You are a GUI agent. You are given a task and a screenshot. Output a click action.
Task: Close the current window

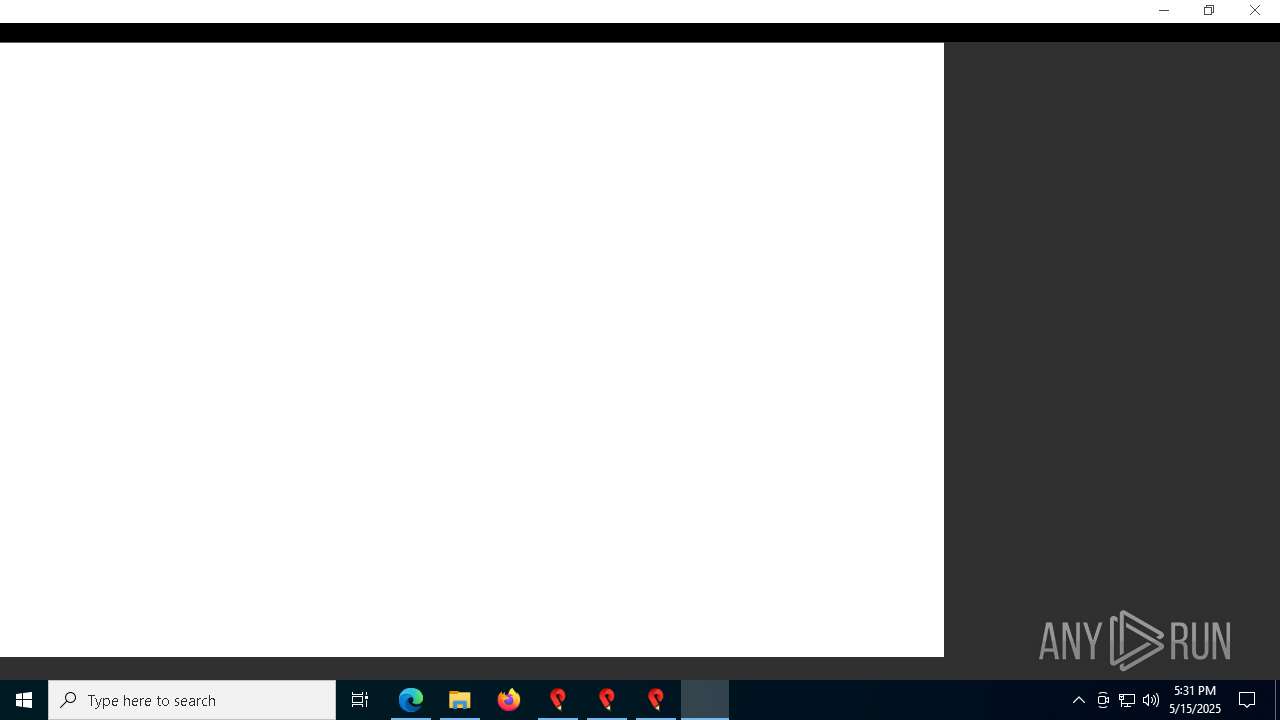point(1255,10)
